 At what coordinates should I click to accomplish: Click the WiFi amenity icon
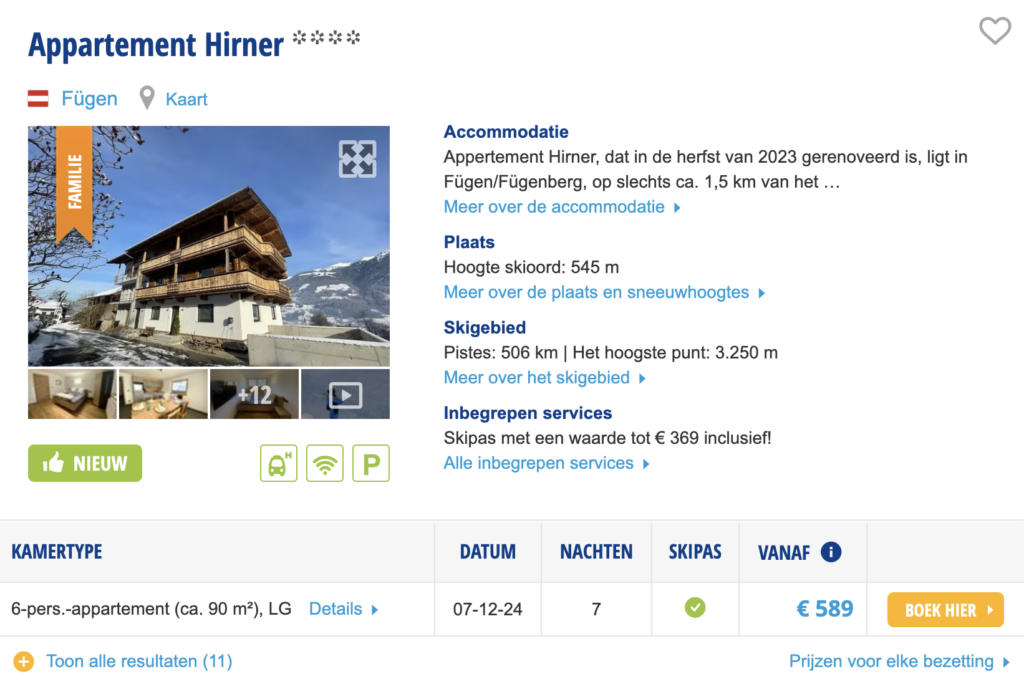coord(325,463)
